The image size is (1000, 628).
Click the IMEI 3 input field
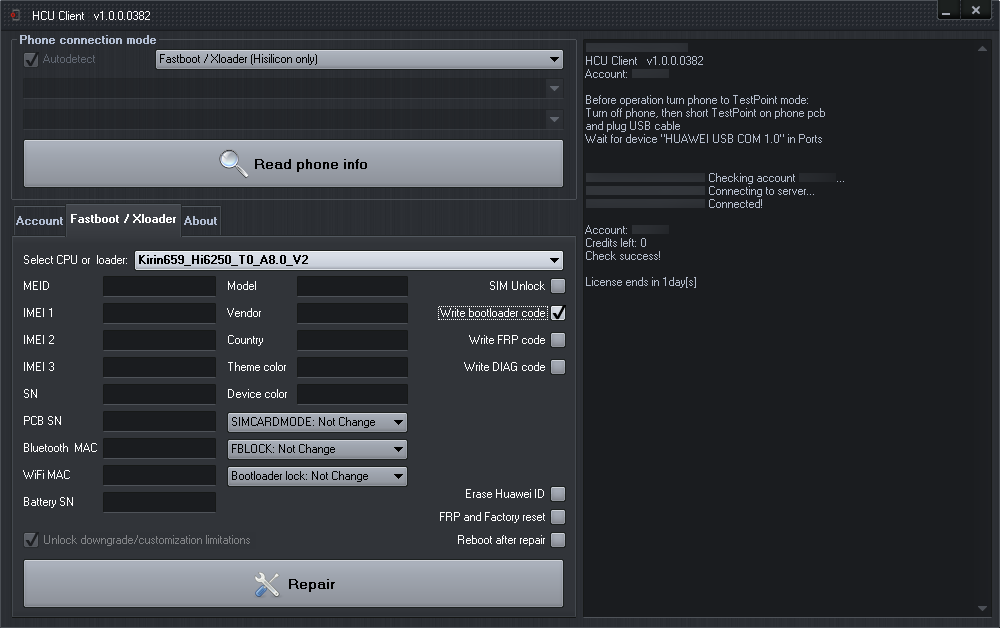(159, 367)
